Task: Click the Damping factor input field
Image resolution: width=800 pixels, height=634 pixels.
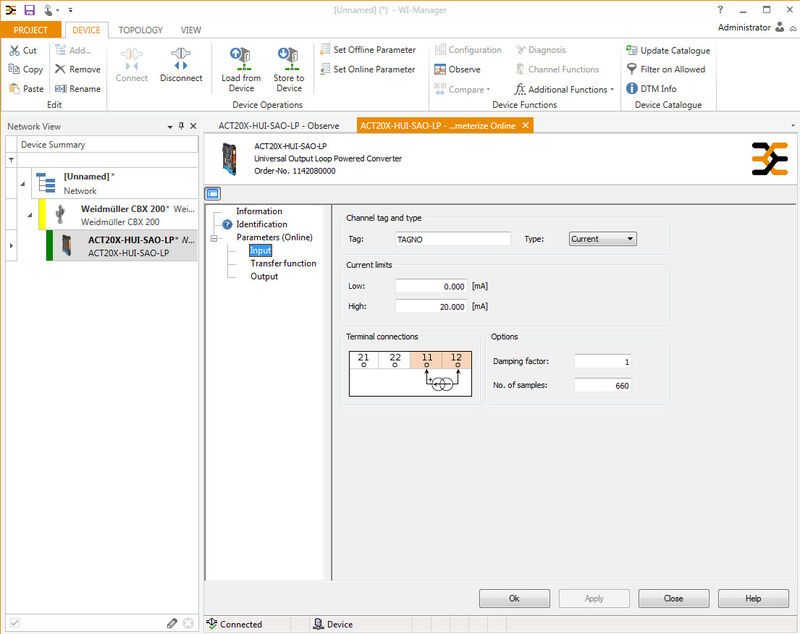Action: (x=602, y=361)
